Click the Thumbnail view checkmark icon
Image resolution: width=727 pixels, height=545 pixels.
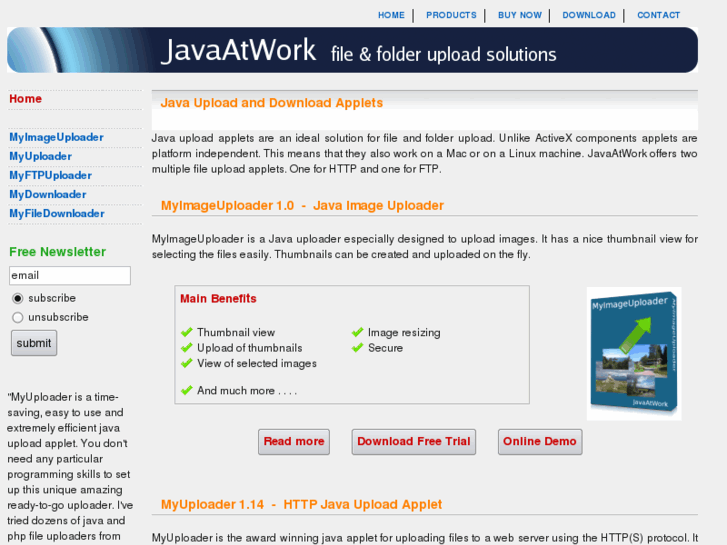click(x=187, y=332)
